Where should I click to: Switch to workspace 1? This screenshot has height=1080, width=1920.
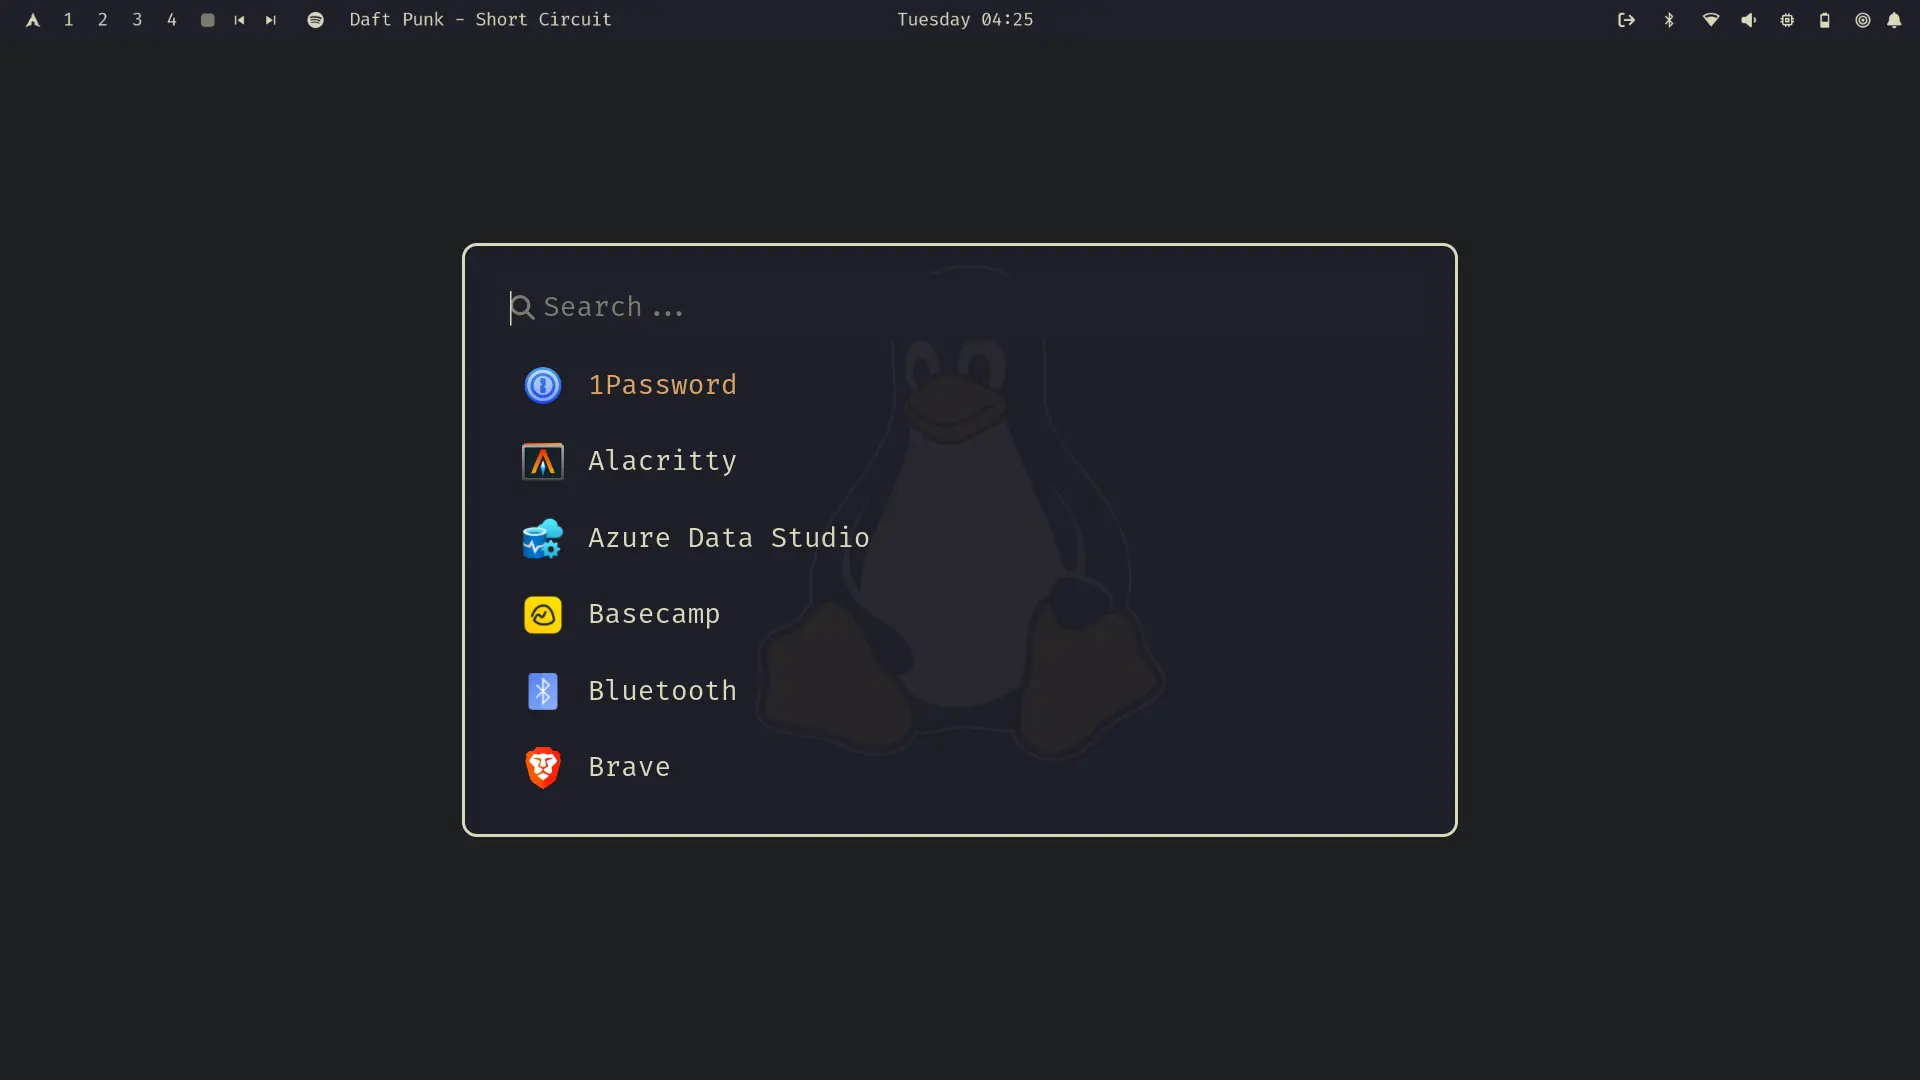(x=68, y=20)
